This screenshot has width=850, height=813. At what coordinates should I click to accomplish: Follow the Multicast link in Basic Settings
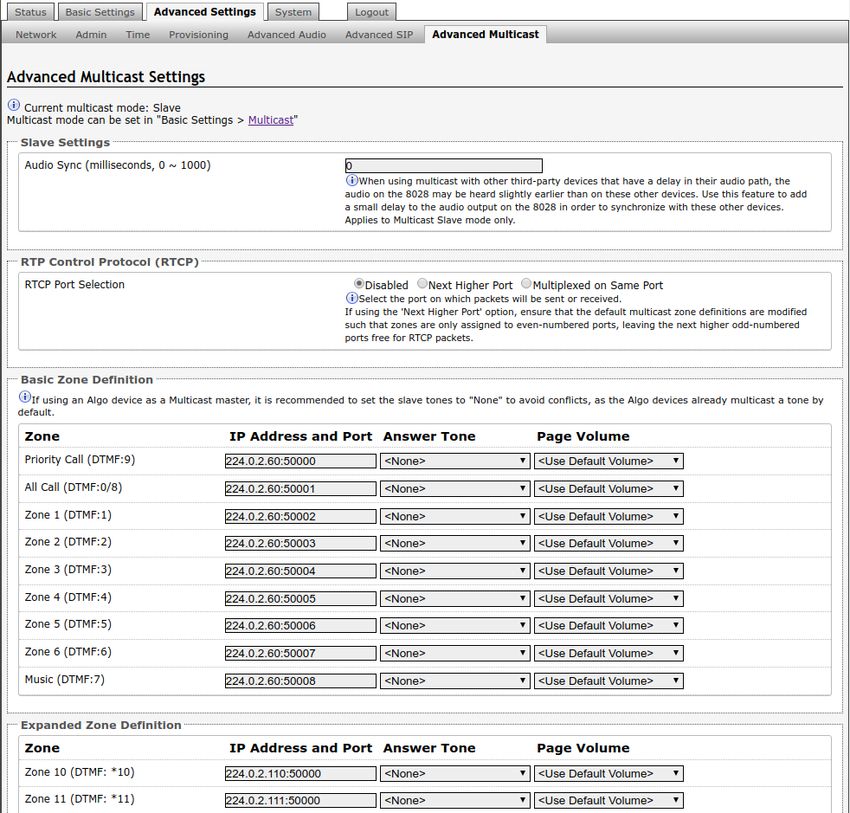tap(271, 120)
